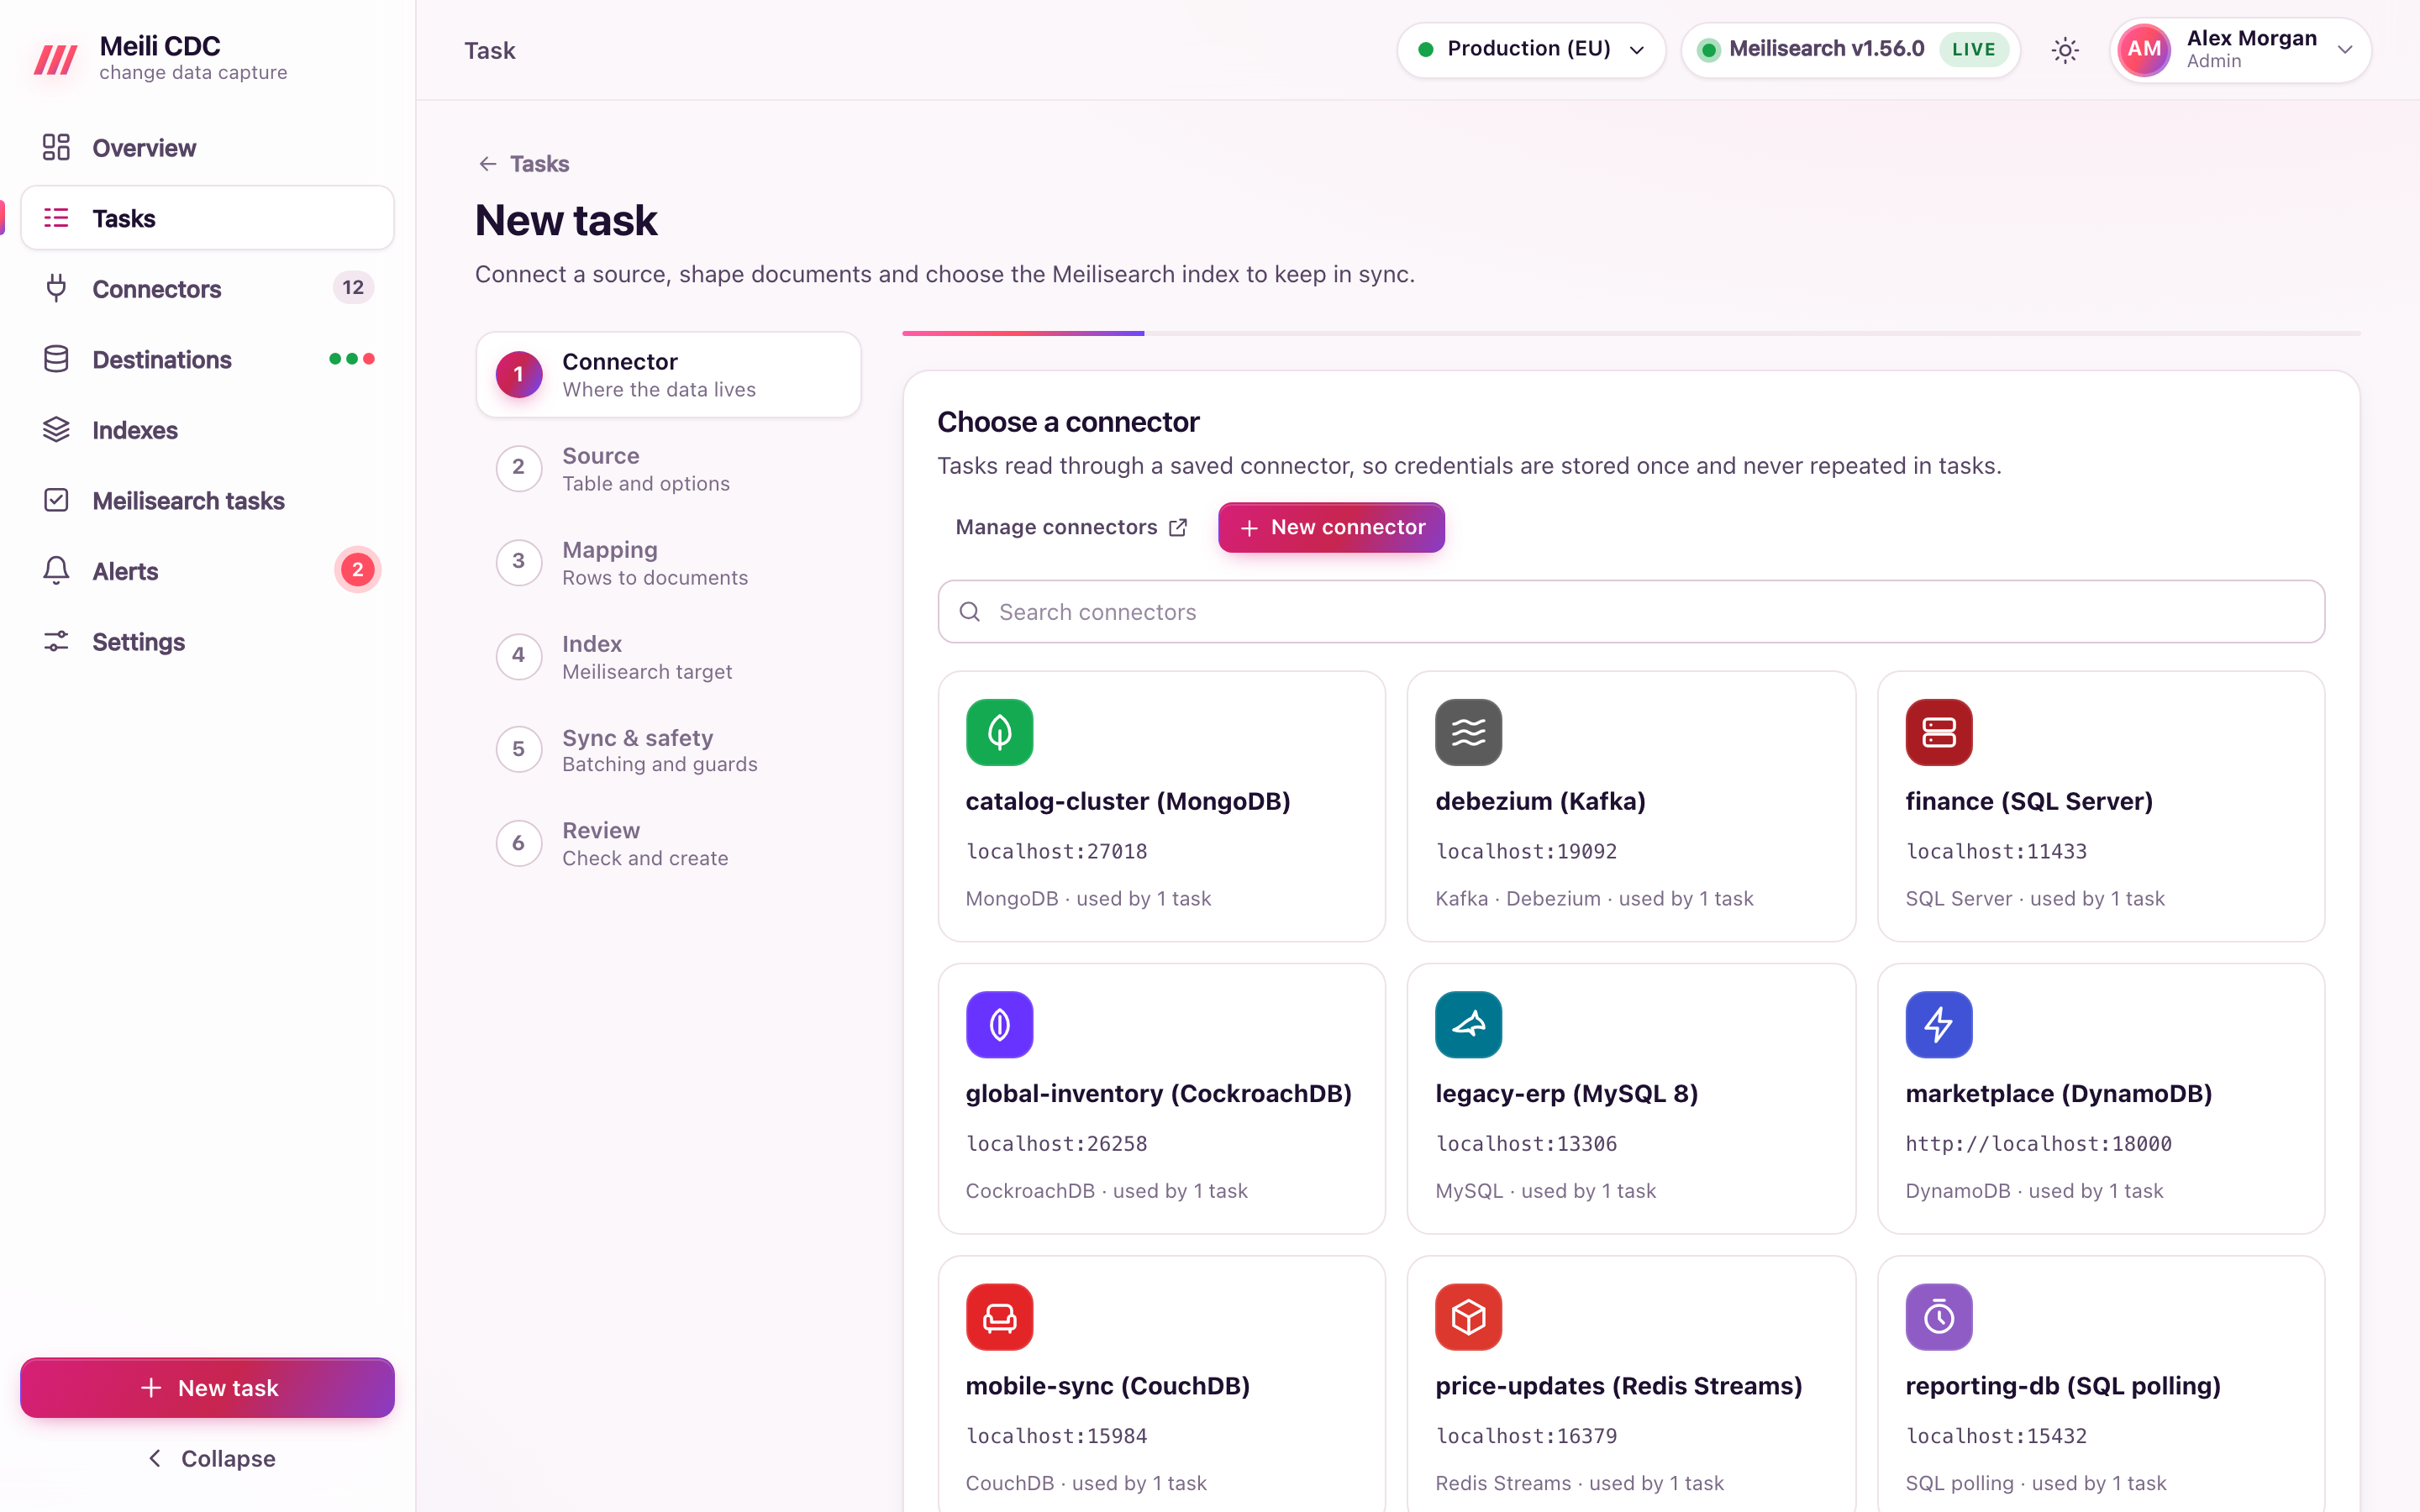Collapse the sidebar

[211, 1458]
